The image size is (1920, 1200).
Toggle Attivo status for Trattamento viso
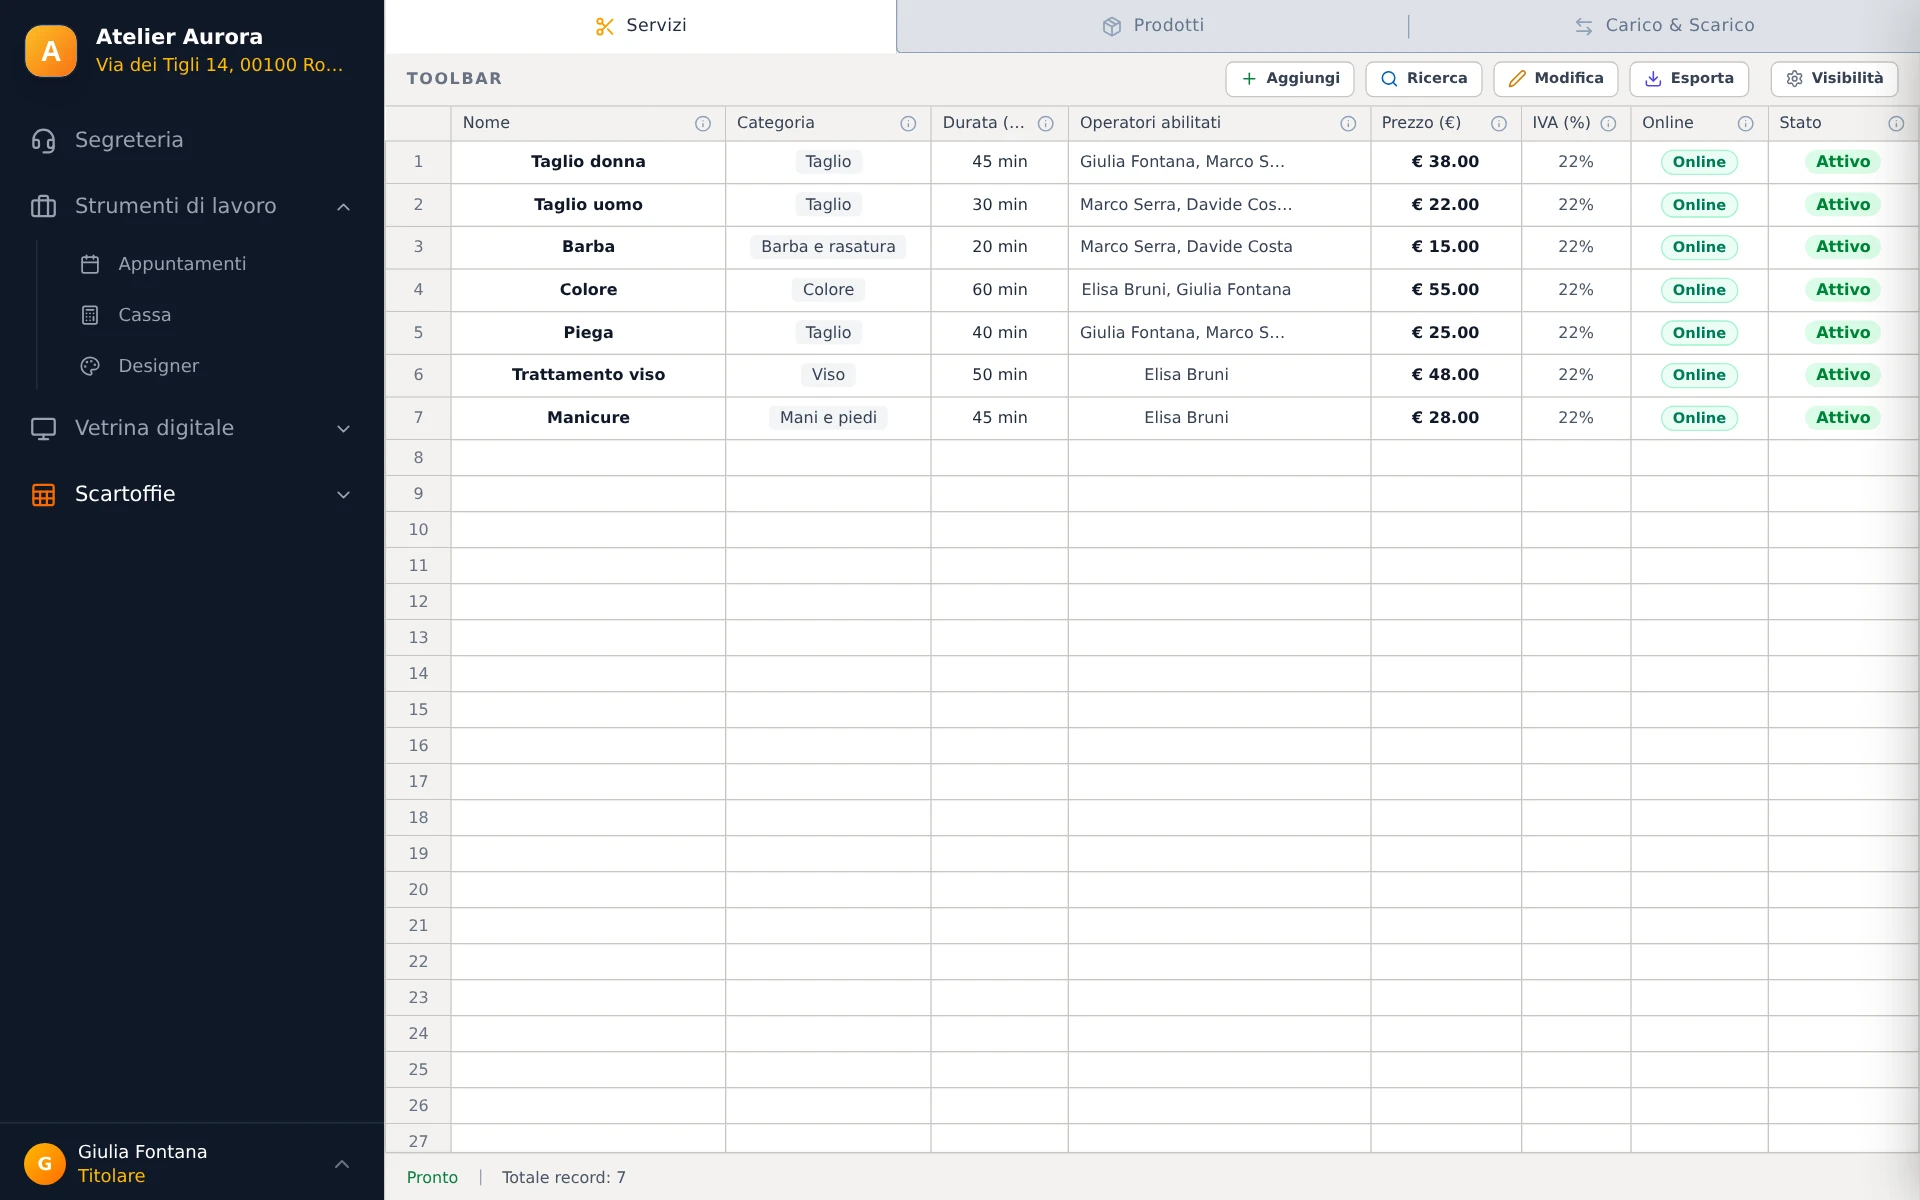click(1842, 375)
